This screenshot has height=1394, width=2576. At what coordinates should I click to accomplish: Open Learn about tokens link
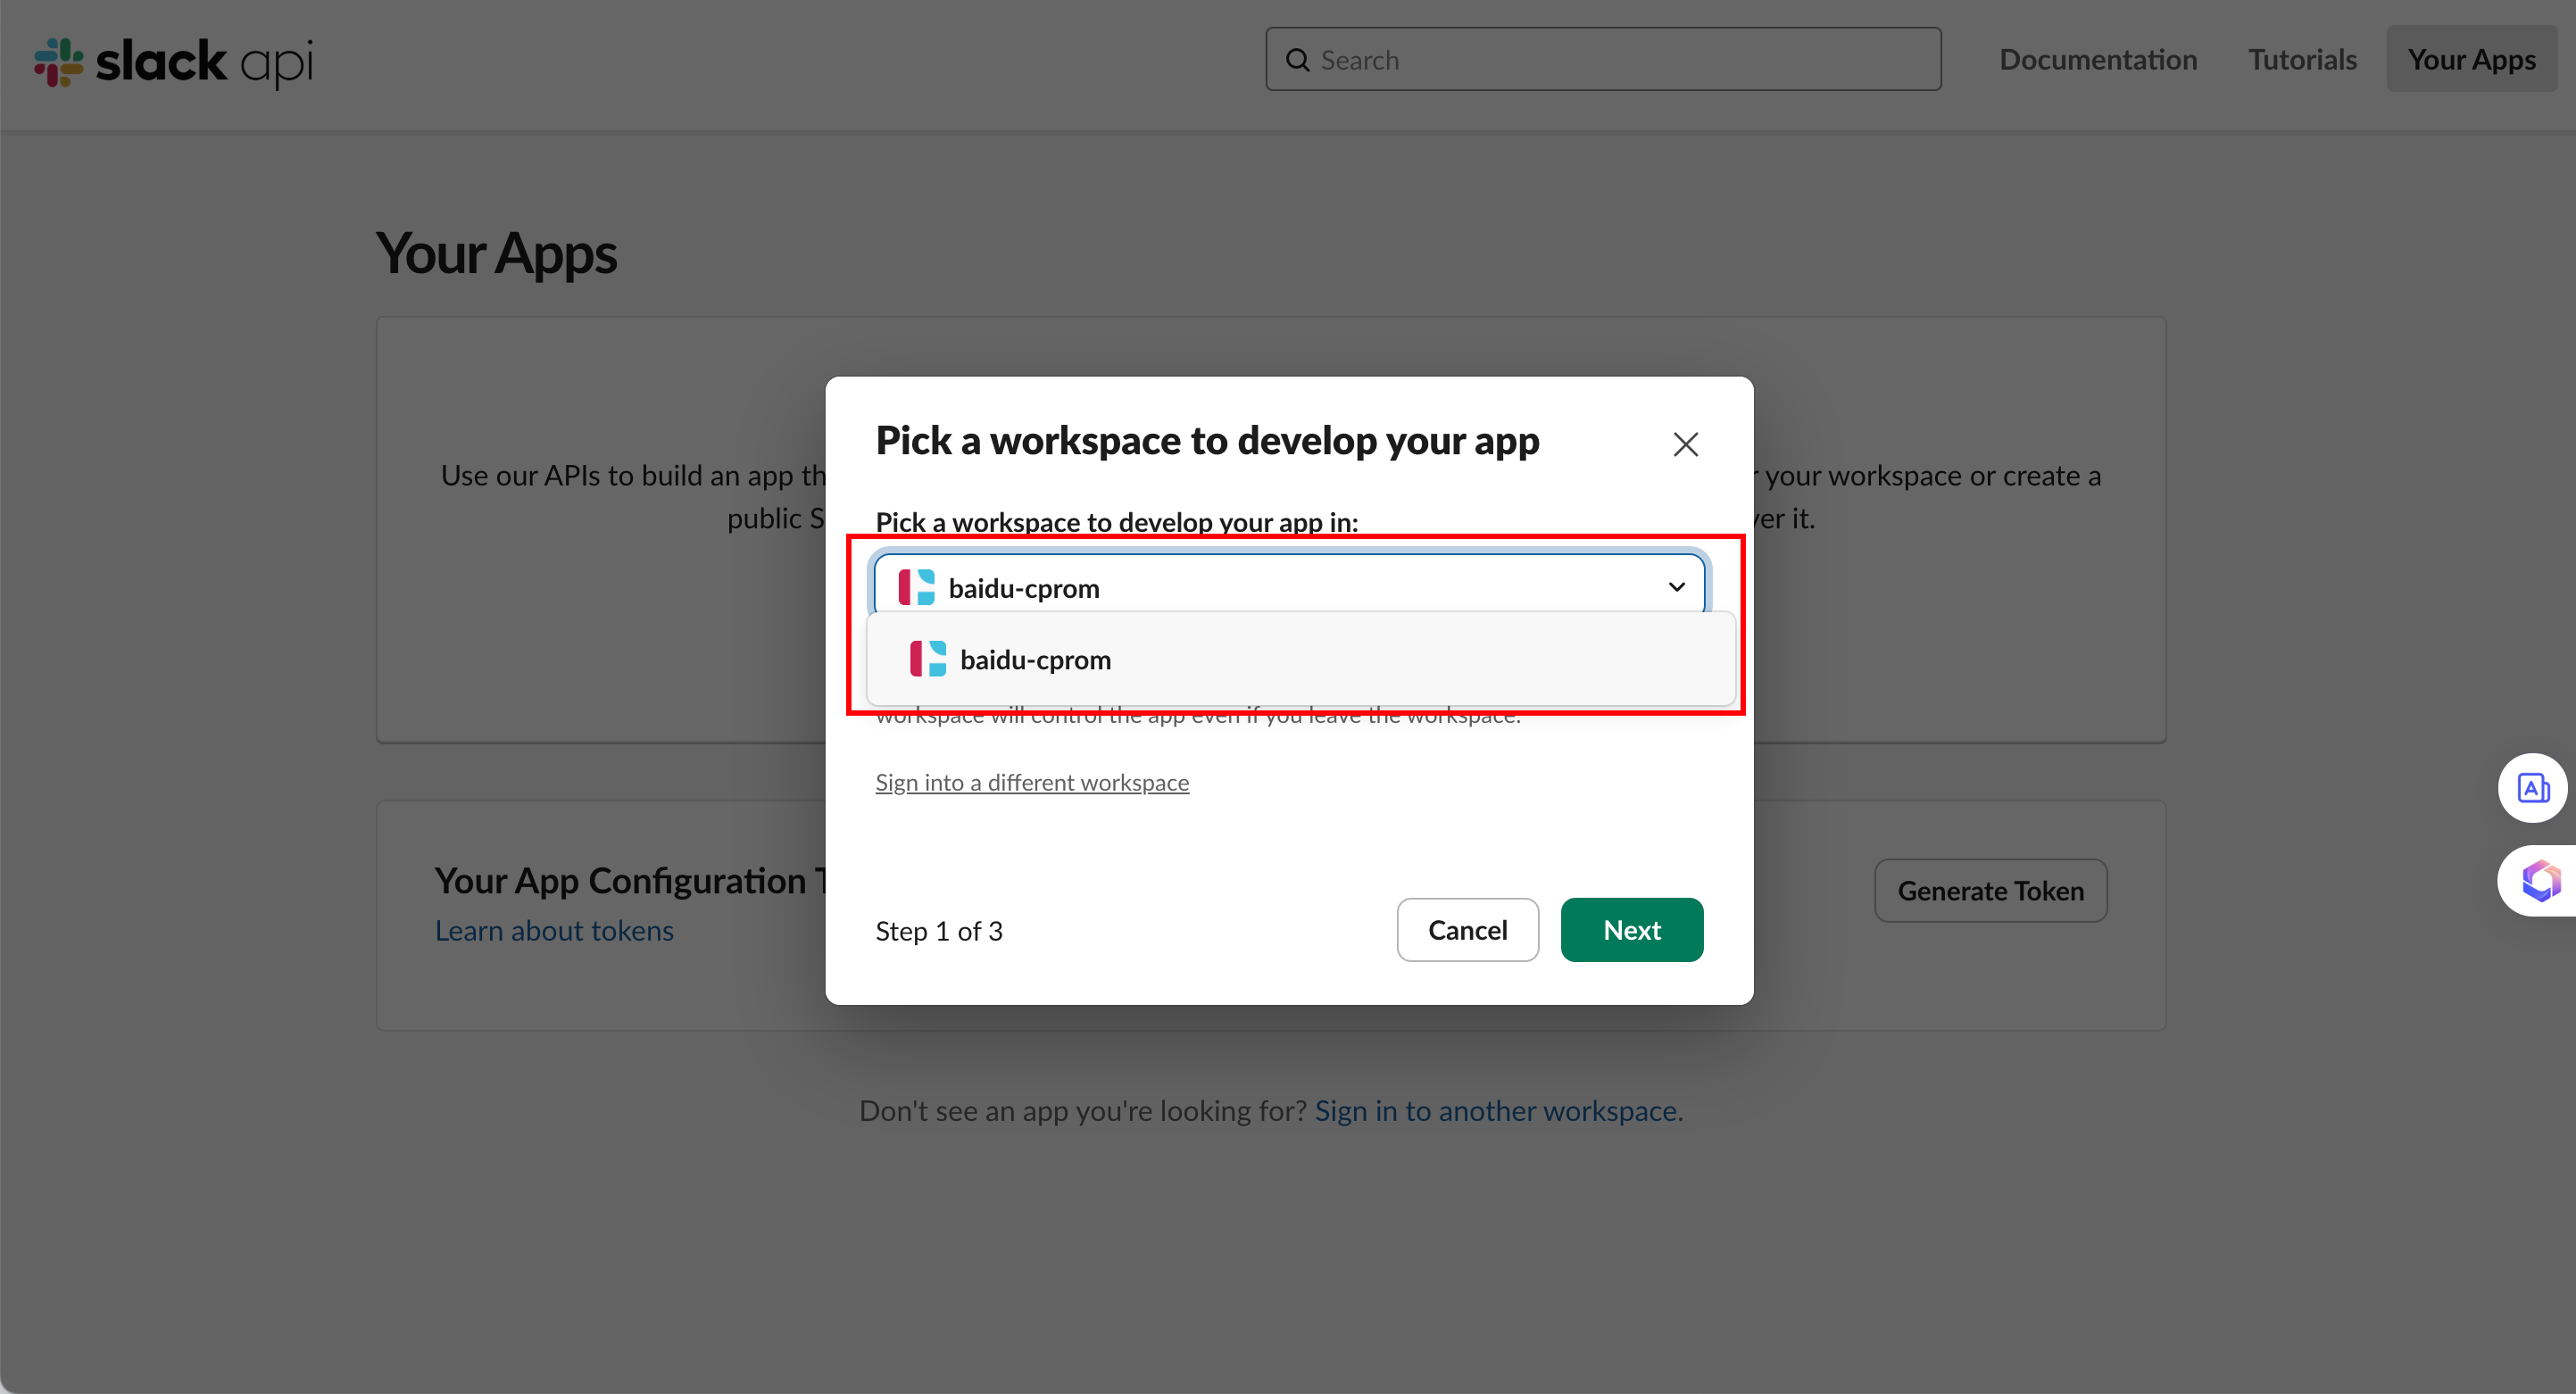pos(554,930)
